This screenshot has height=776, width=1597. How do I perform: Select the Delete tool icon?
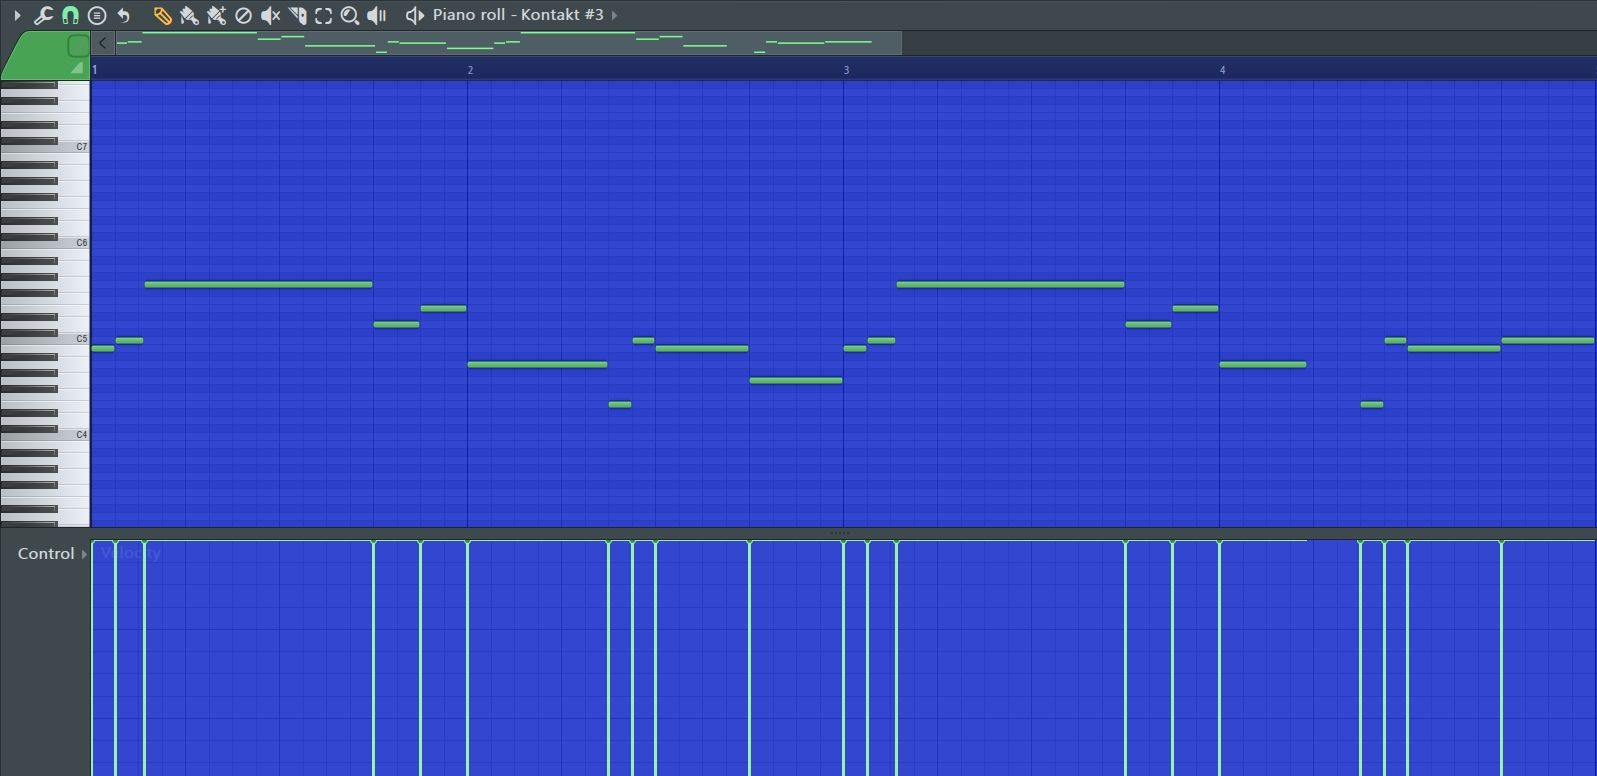[243, 15]
